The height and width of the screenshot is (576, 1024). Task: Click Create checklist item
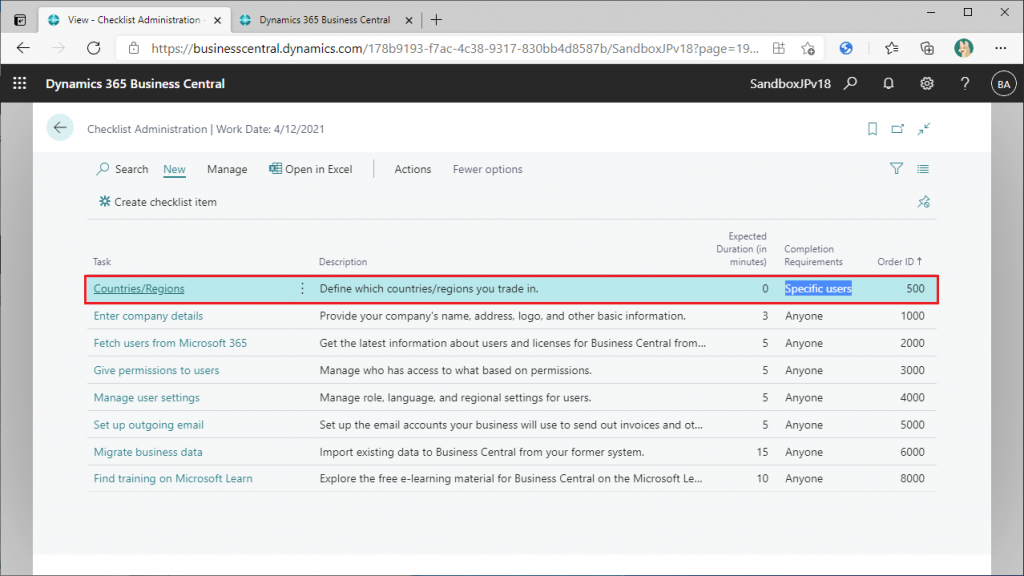click(157, 202)
